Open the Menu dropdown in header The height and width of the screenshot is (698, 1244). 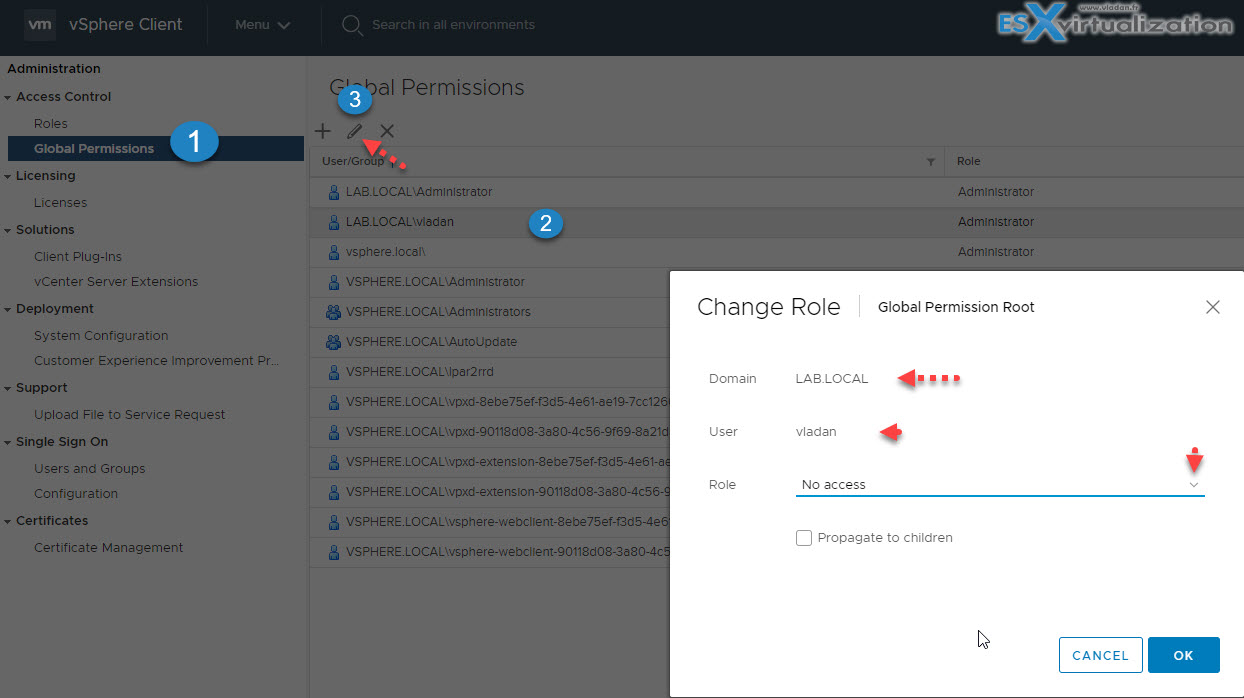[262, 24]
